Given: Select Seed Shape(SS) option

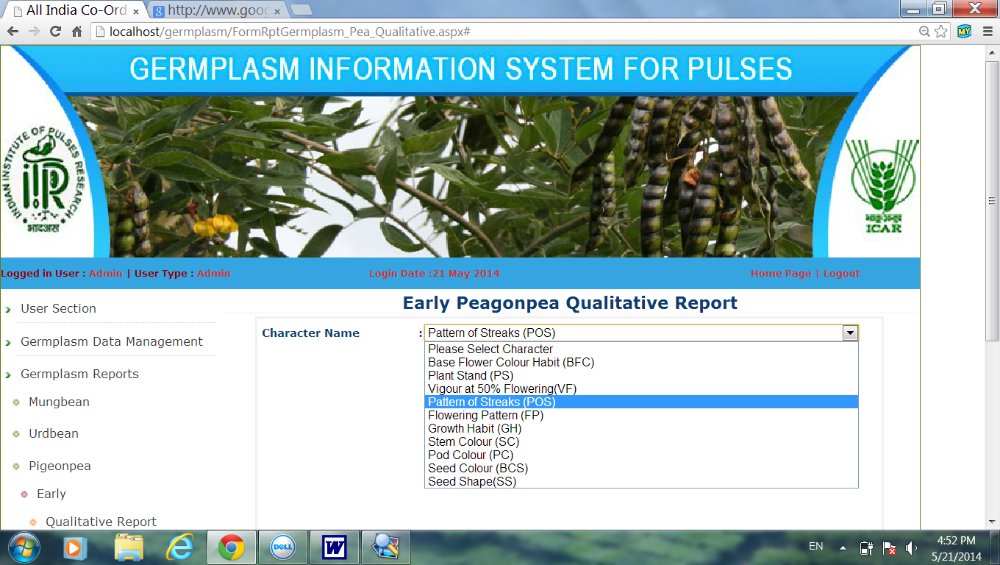Looking at the screenshot, I should (x=641, y=481).
